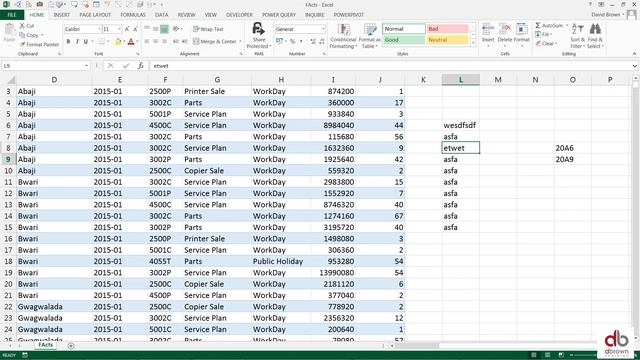This screenshot has height=360, width=640.
Task: Click the Borders icon
Action: (x=101, y=41)
